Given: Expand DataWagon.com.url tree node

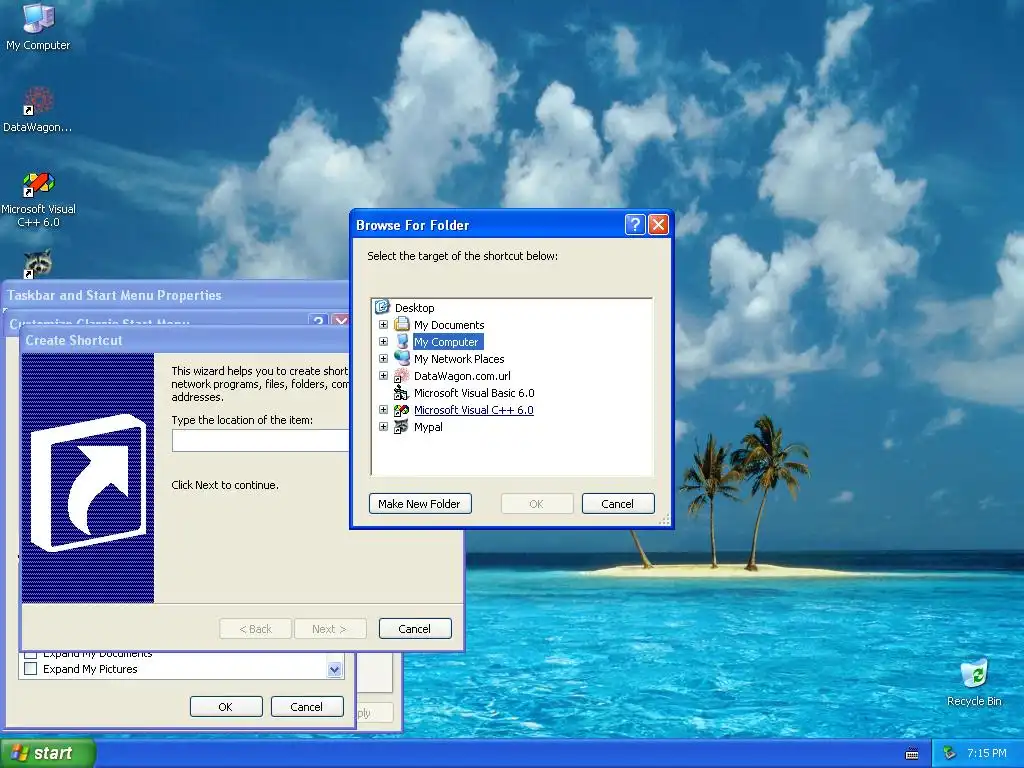Looking at the screenshot, I should (x=383, y=376).
